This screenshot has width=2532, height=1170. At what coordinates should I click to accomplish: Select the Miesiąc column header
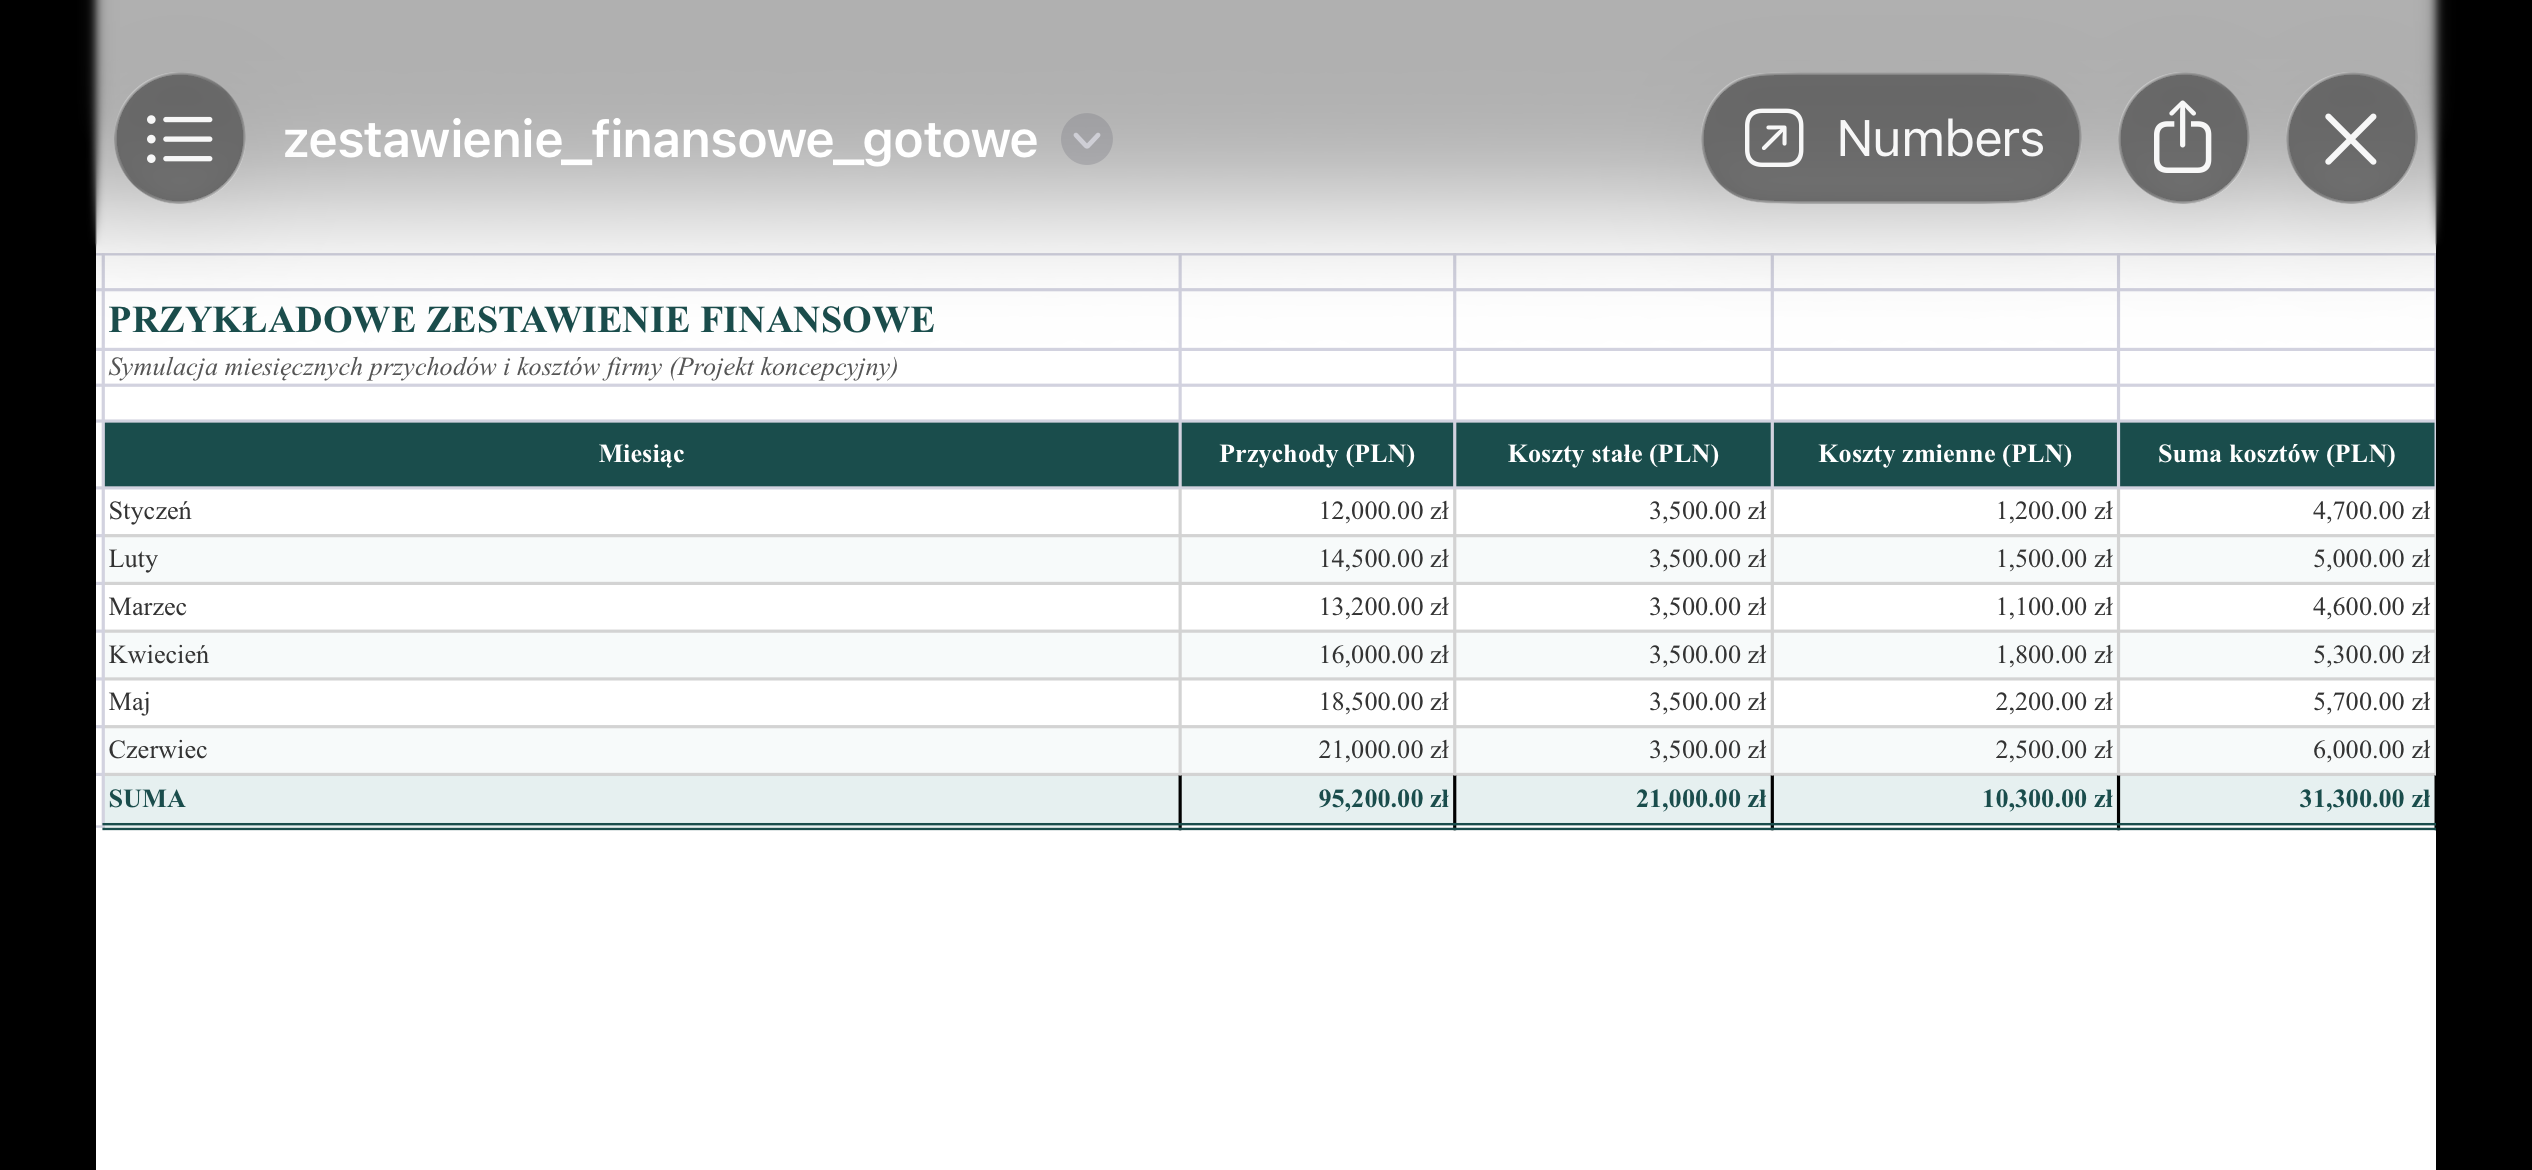(x=641, y=454)
